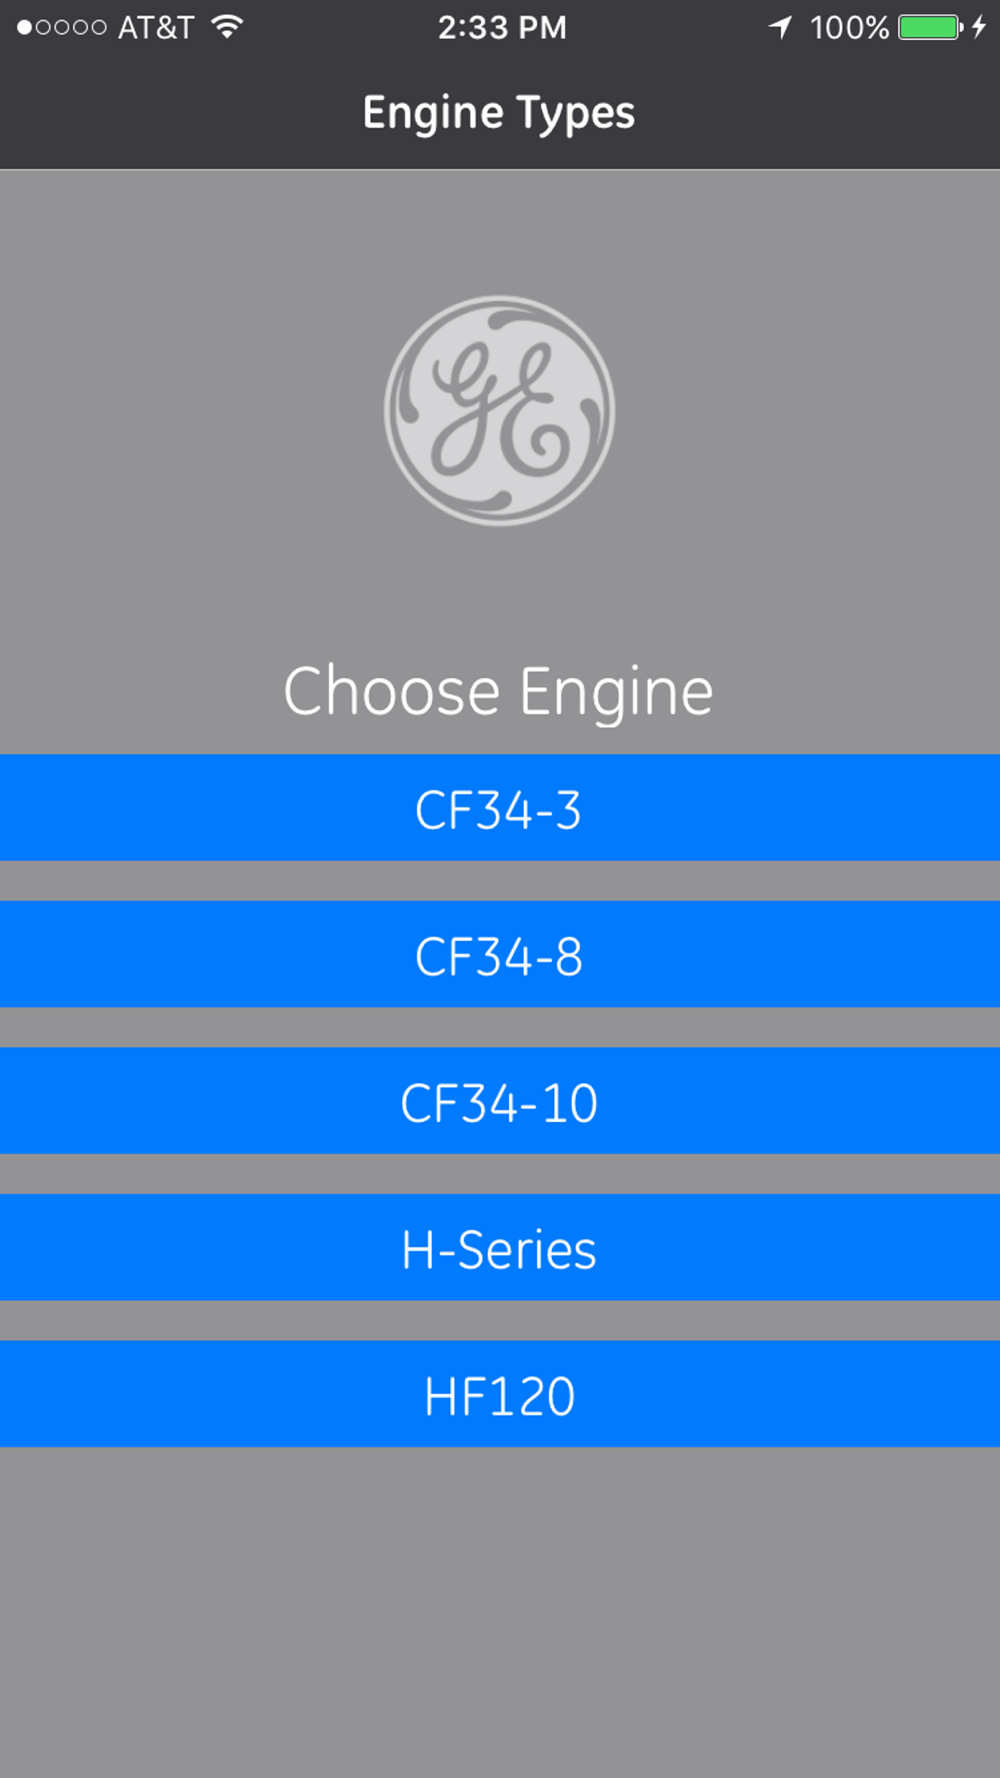The height and width of the screenshot is (1778, 1000).
Task: Select the CF34-3 engine
Action: [x=500, y=808]
